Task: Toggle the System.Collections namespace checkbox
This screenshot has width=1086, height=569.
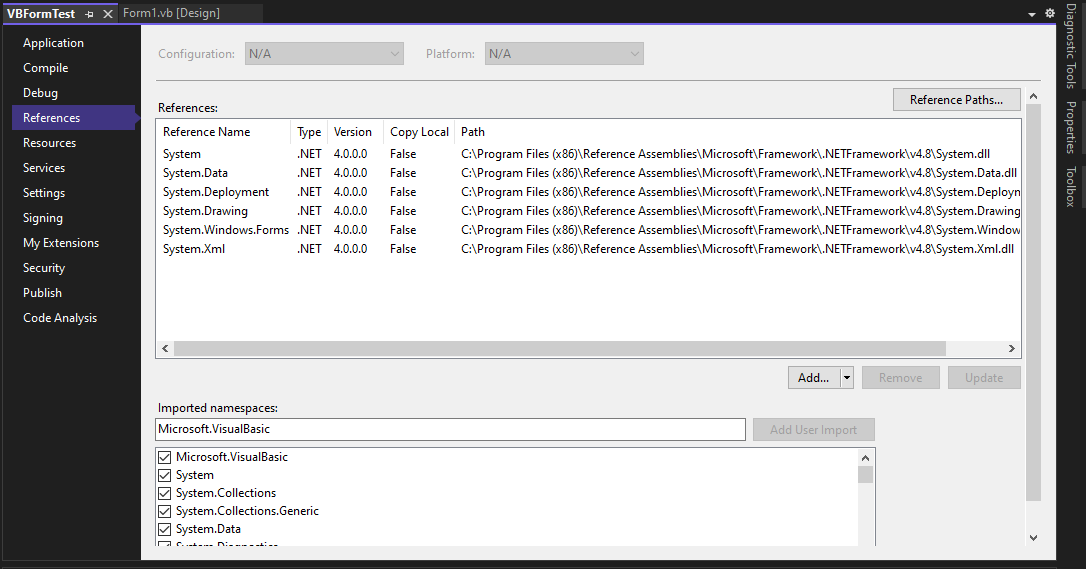Action: coord(164,493)
